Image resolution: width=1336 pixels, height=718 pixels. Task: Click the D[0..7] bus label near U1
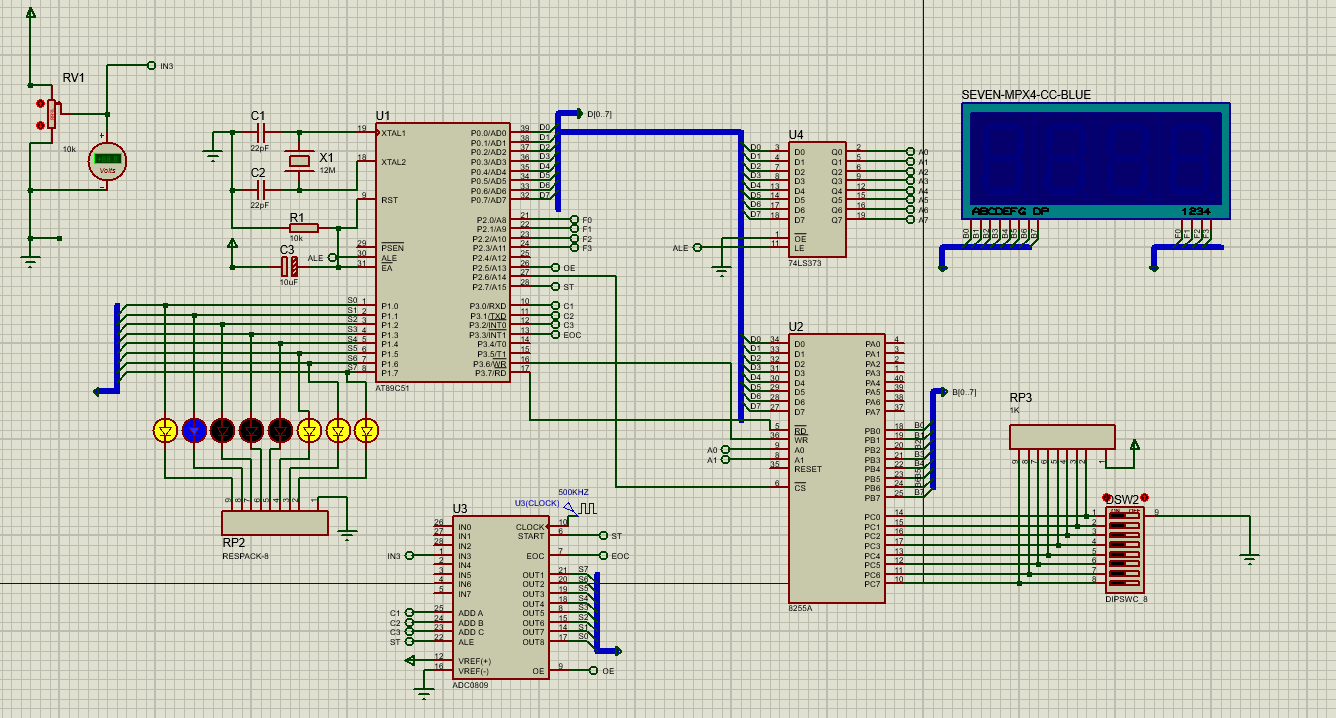click(x=600, y=114)
